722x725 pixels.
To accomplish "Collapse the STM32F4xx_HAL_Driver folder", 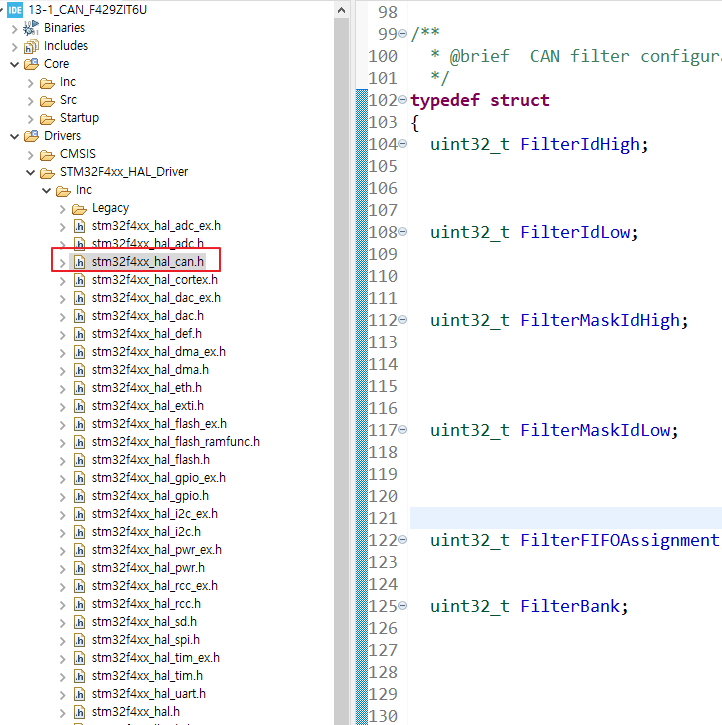I will 30,172.
